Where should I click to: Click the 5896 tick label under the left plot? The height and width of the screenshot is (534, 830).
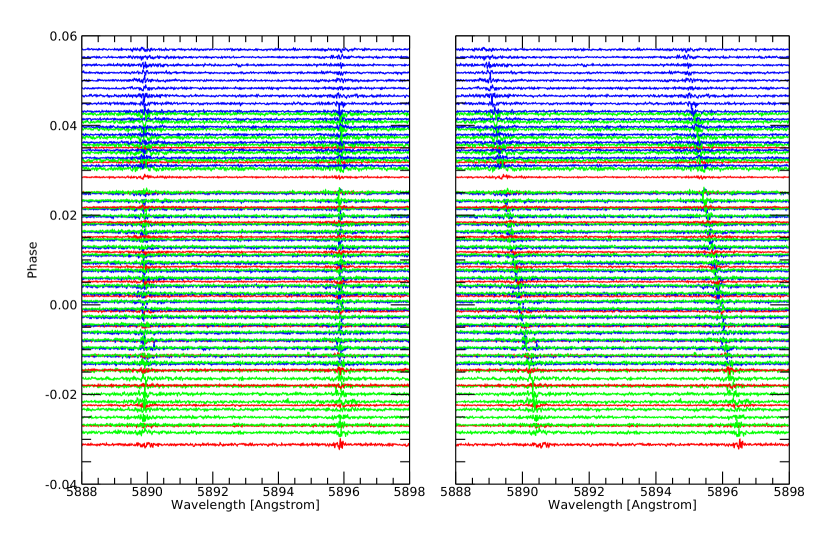tap(344, 492)
